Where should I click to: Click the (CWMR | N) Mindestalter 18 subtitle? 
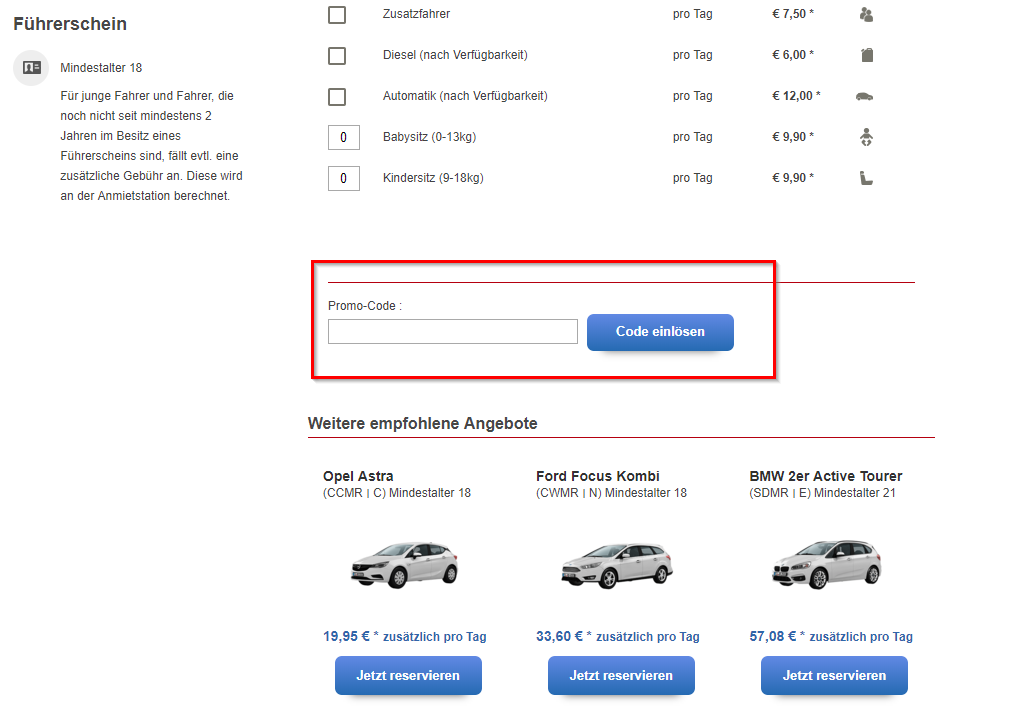pyautogui.click(x=612, y=493)
